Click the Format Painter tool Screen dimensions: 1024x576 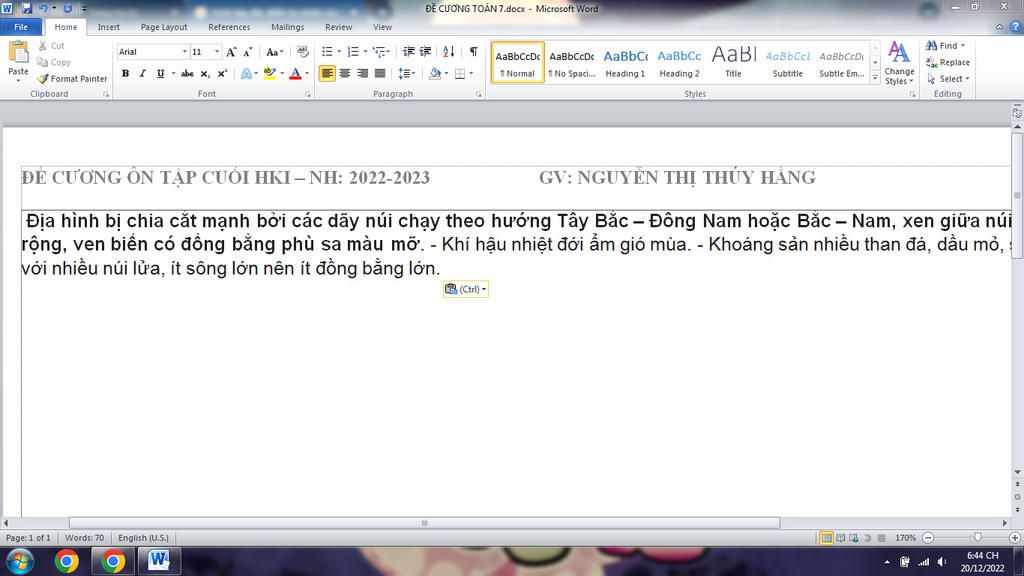click(72, 79)
